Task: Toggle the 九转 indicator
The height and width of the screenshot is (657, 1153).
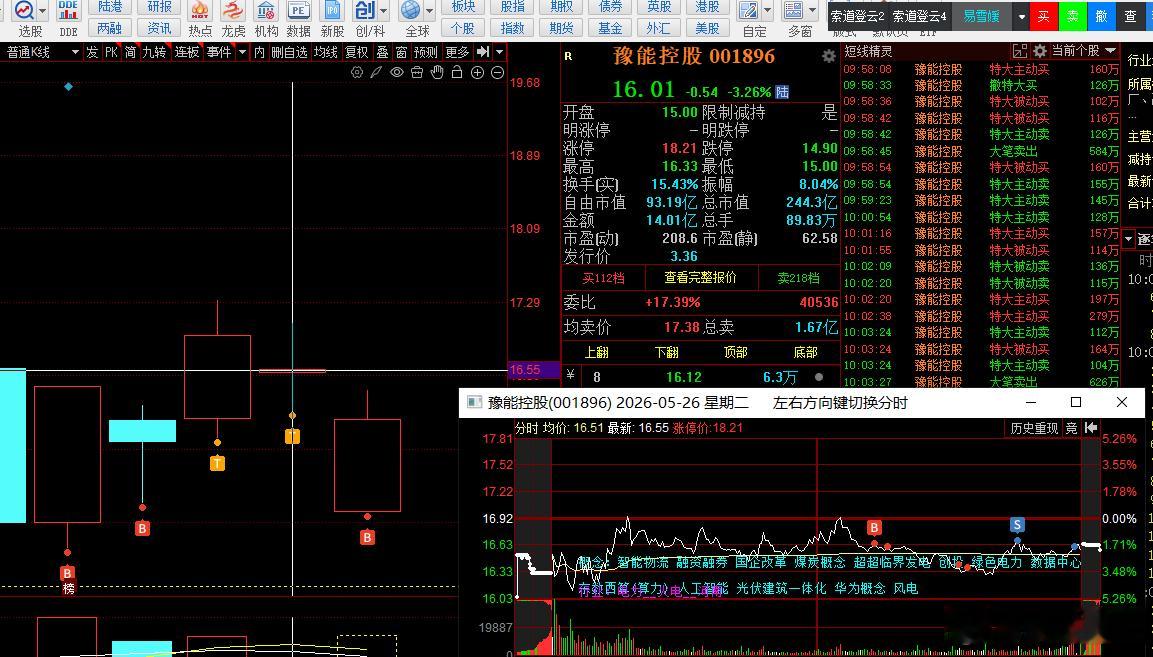Action: click(154, 52)
